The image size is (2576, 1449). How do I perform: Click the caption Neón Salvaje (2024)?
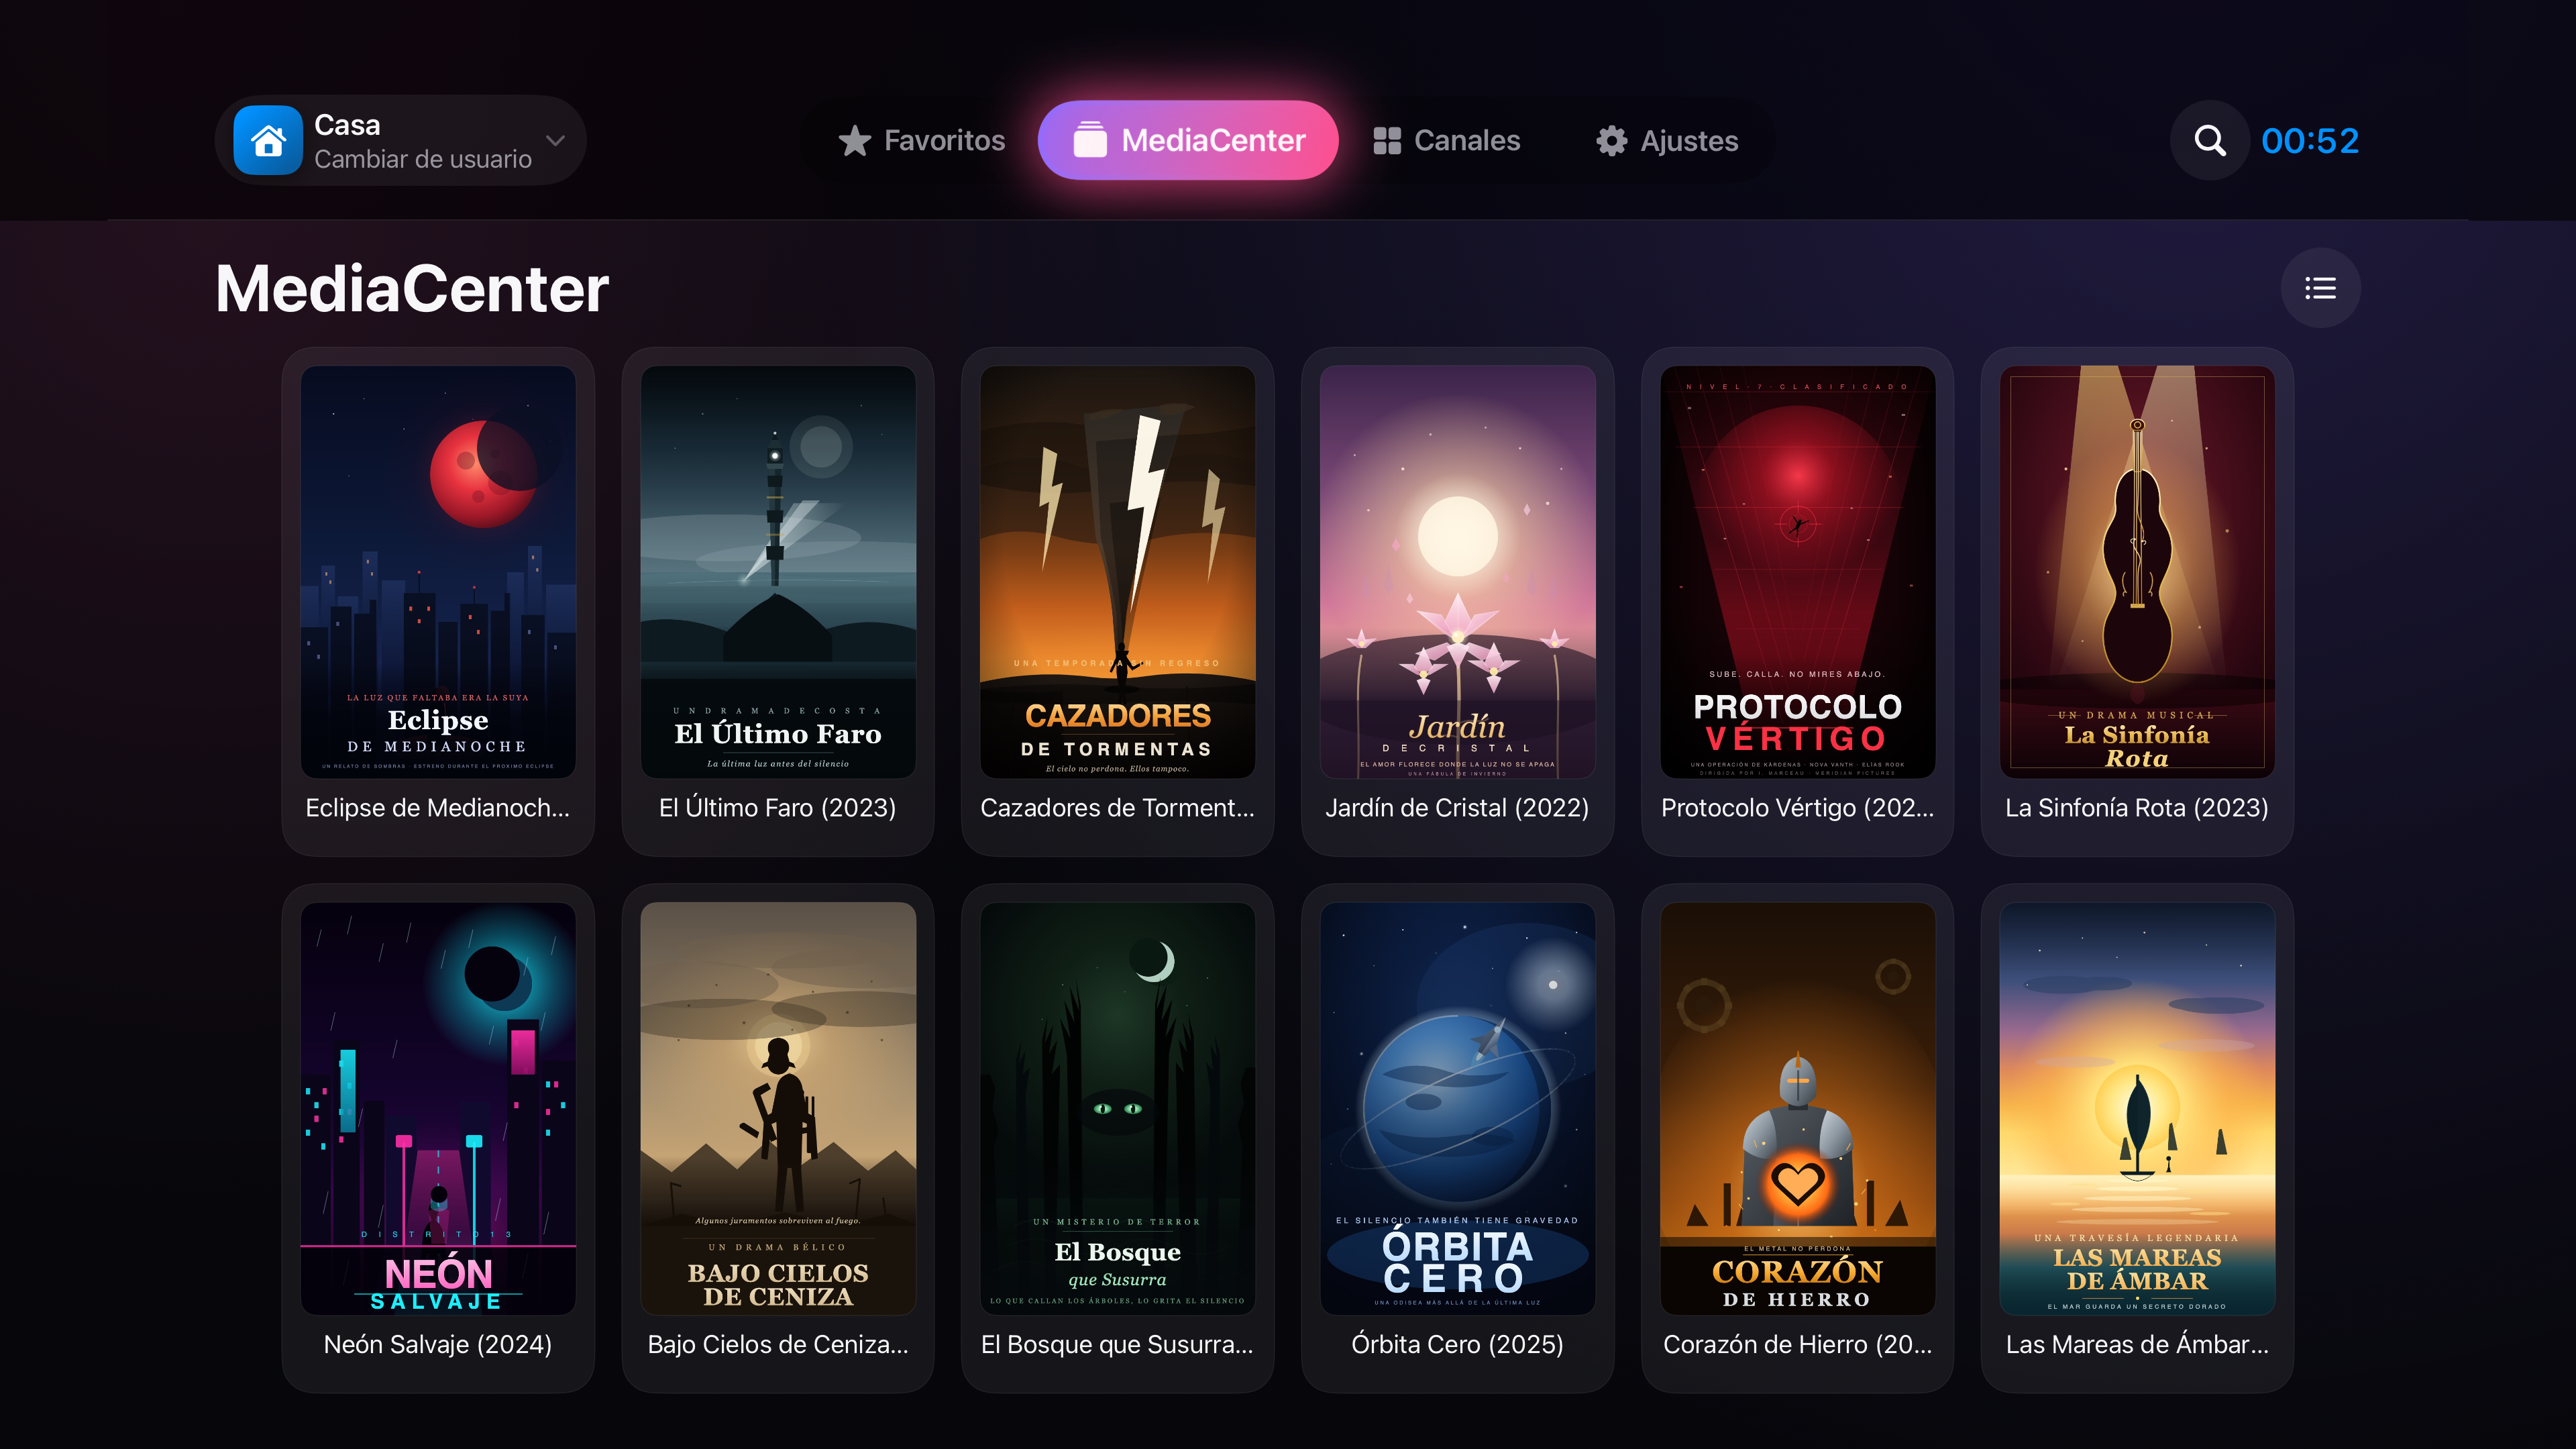[x=438, y=1345]
